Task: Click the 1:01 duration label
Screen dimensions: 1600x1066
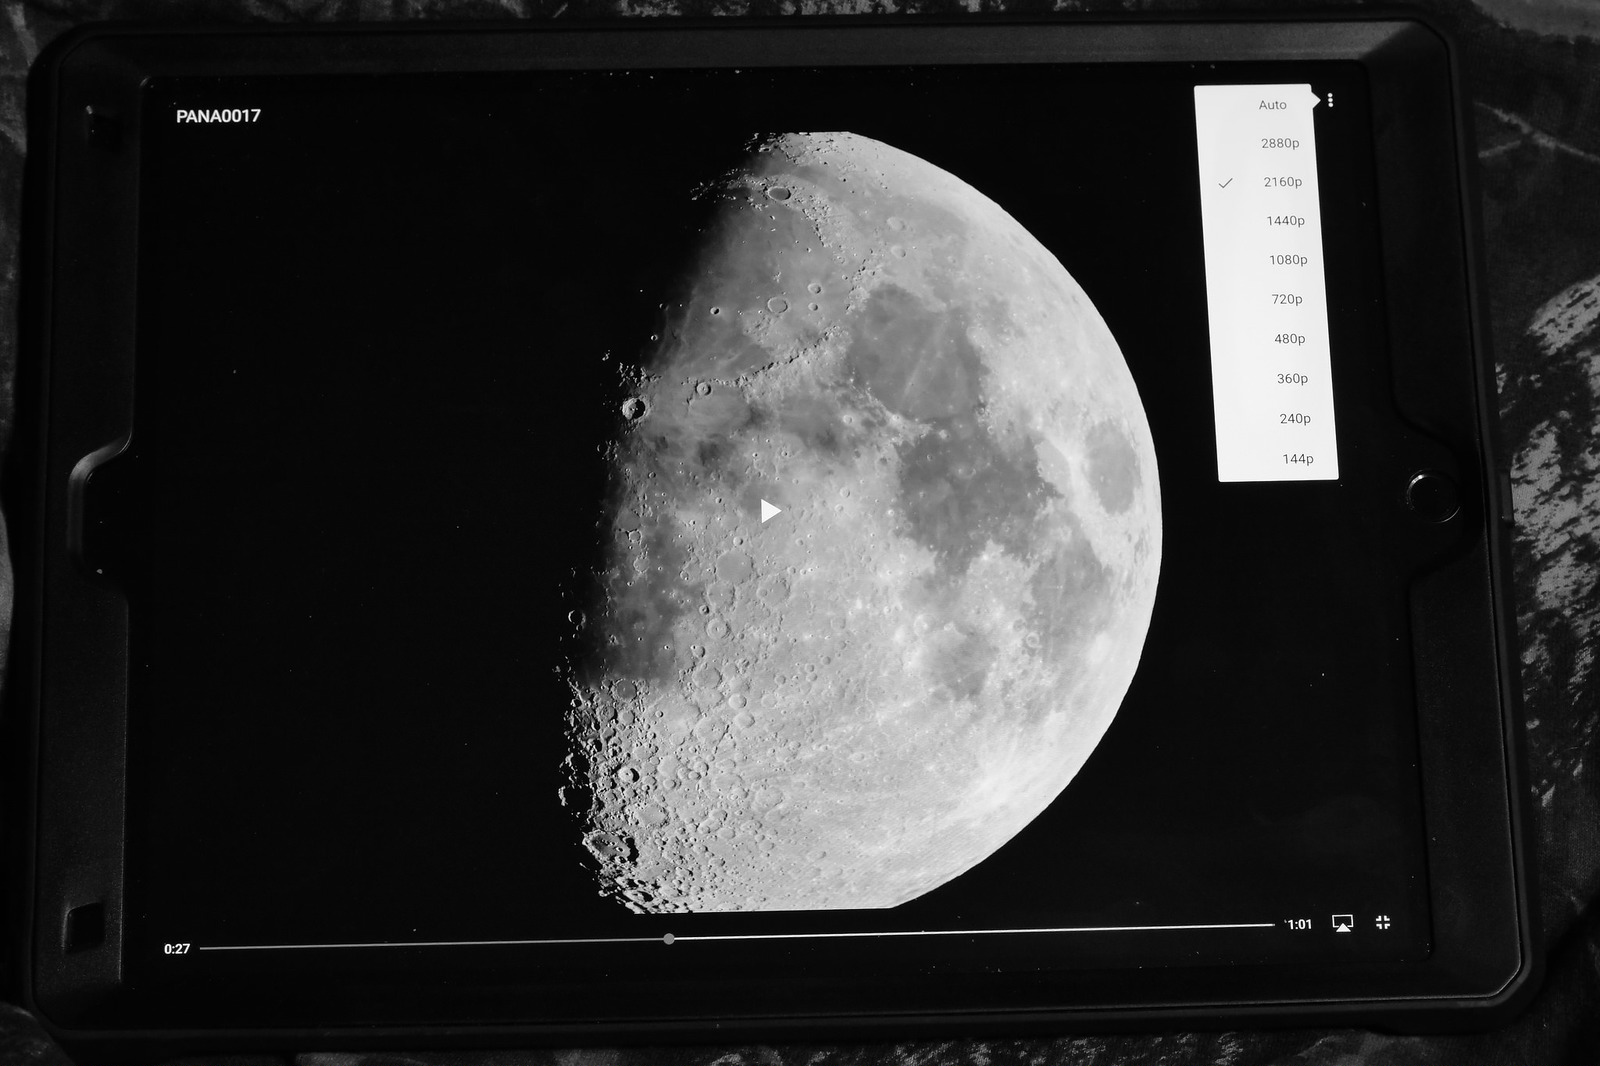Action: 1299,924
